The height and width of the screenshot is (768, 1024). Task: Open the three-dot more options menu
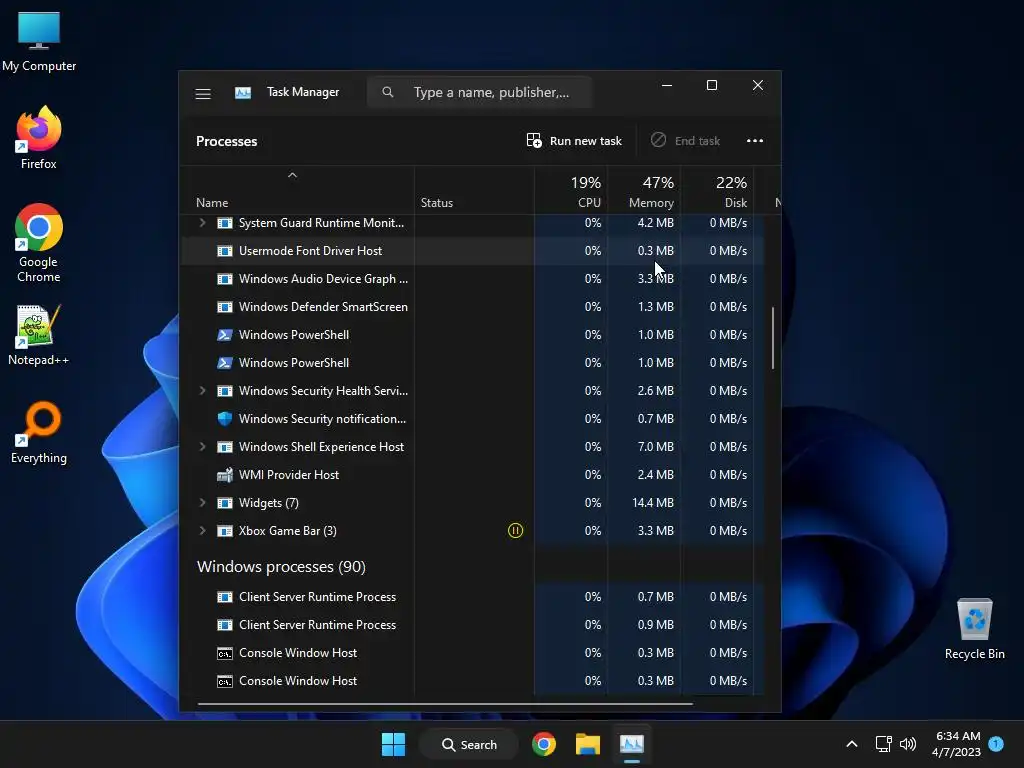(755, 140)
